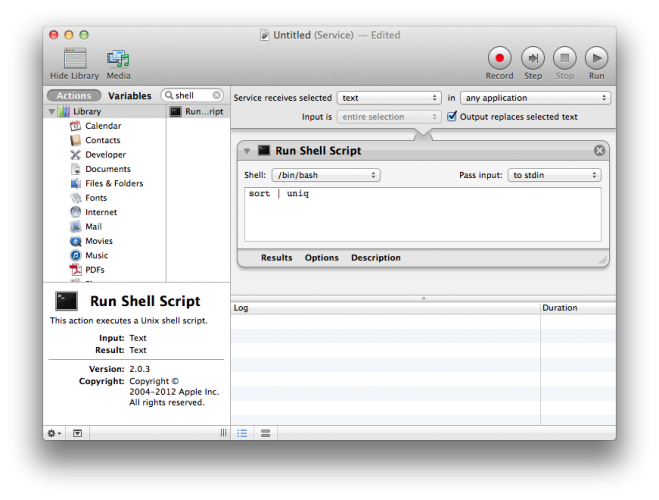659x500 pixels.
Task: Select Fonts category in the library
Action: [x=96, y=198]
